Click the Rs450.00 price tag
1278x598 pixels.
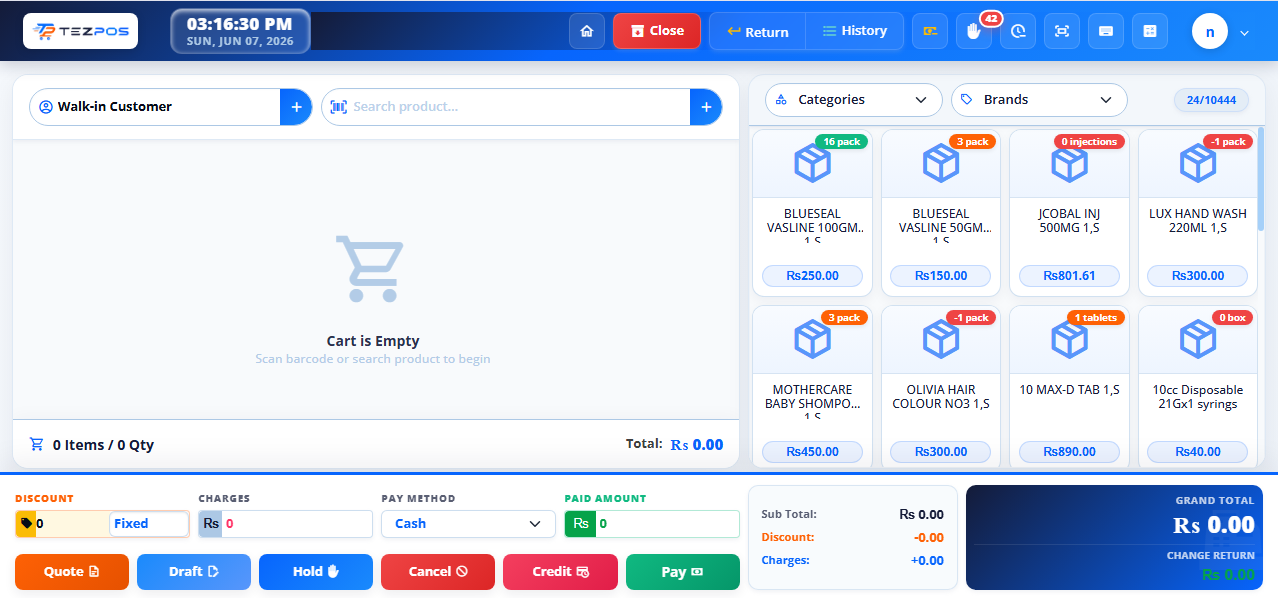812,452
